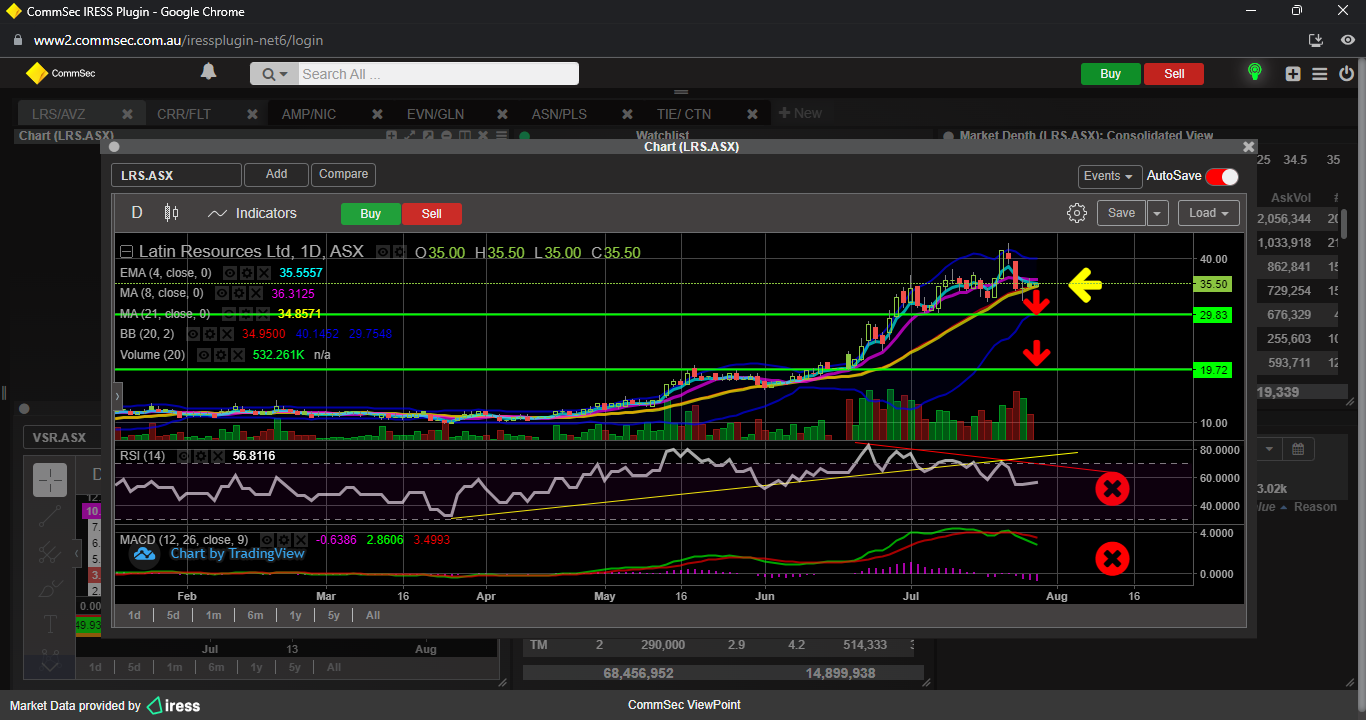This screenshot has height=720, width=1366.
Task: Open settings gear for Volume (20)
Action: pyautogui.click(x=221, y=355)
